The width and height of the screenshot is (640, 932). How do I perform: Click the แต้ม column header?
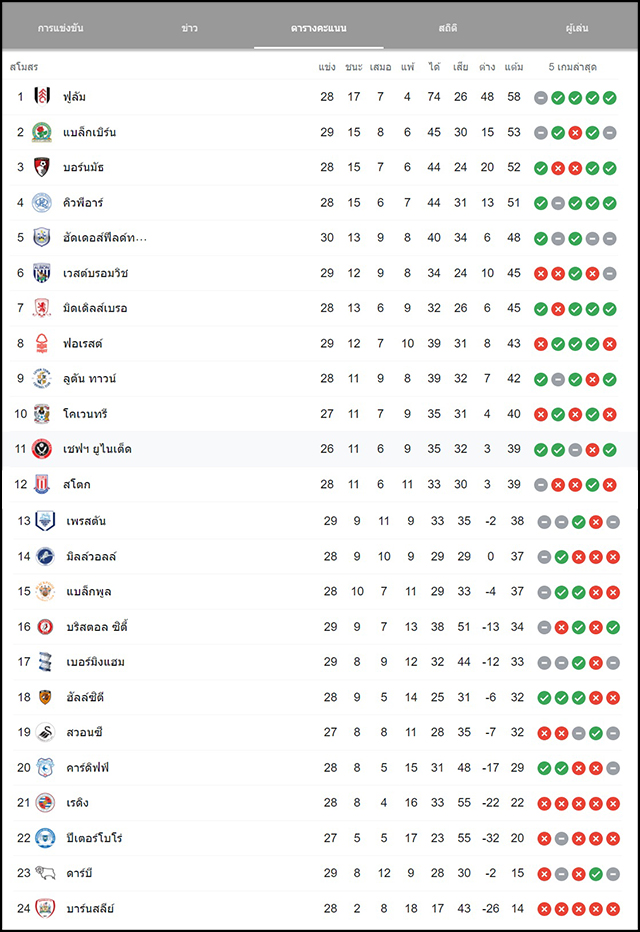(x=514, y=67)
